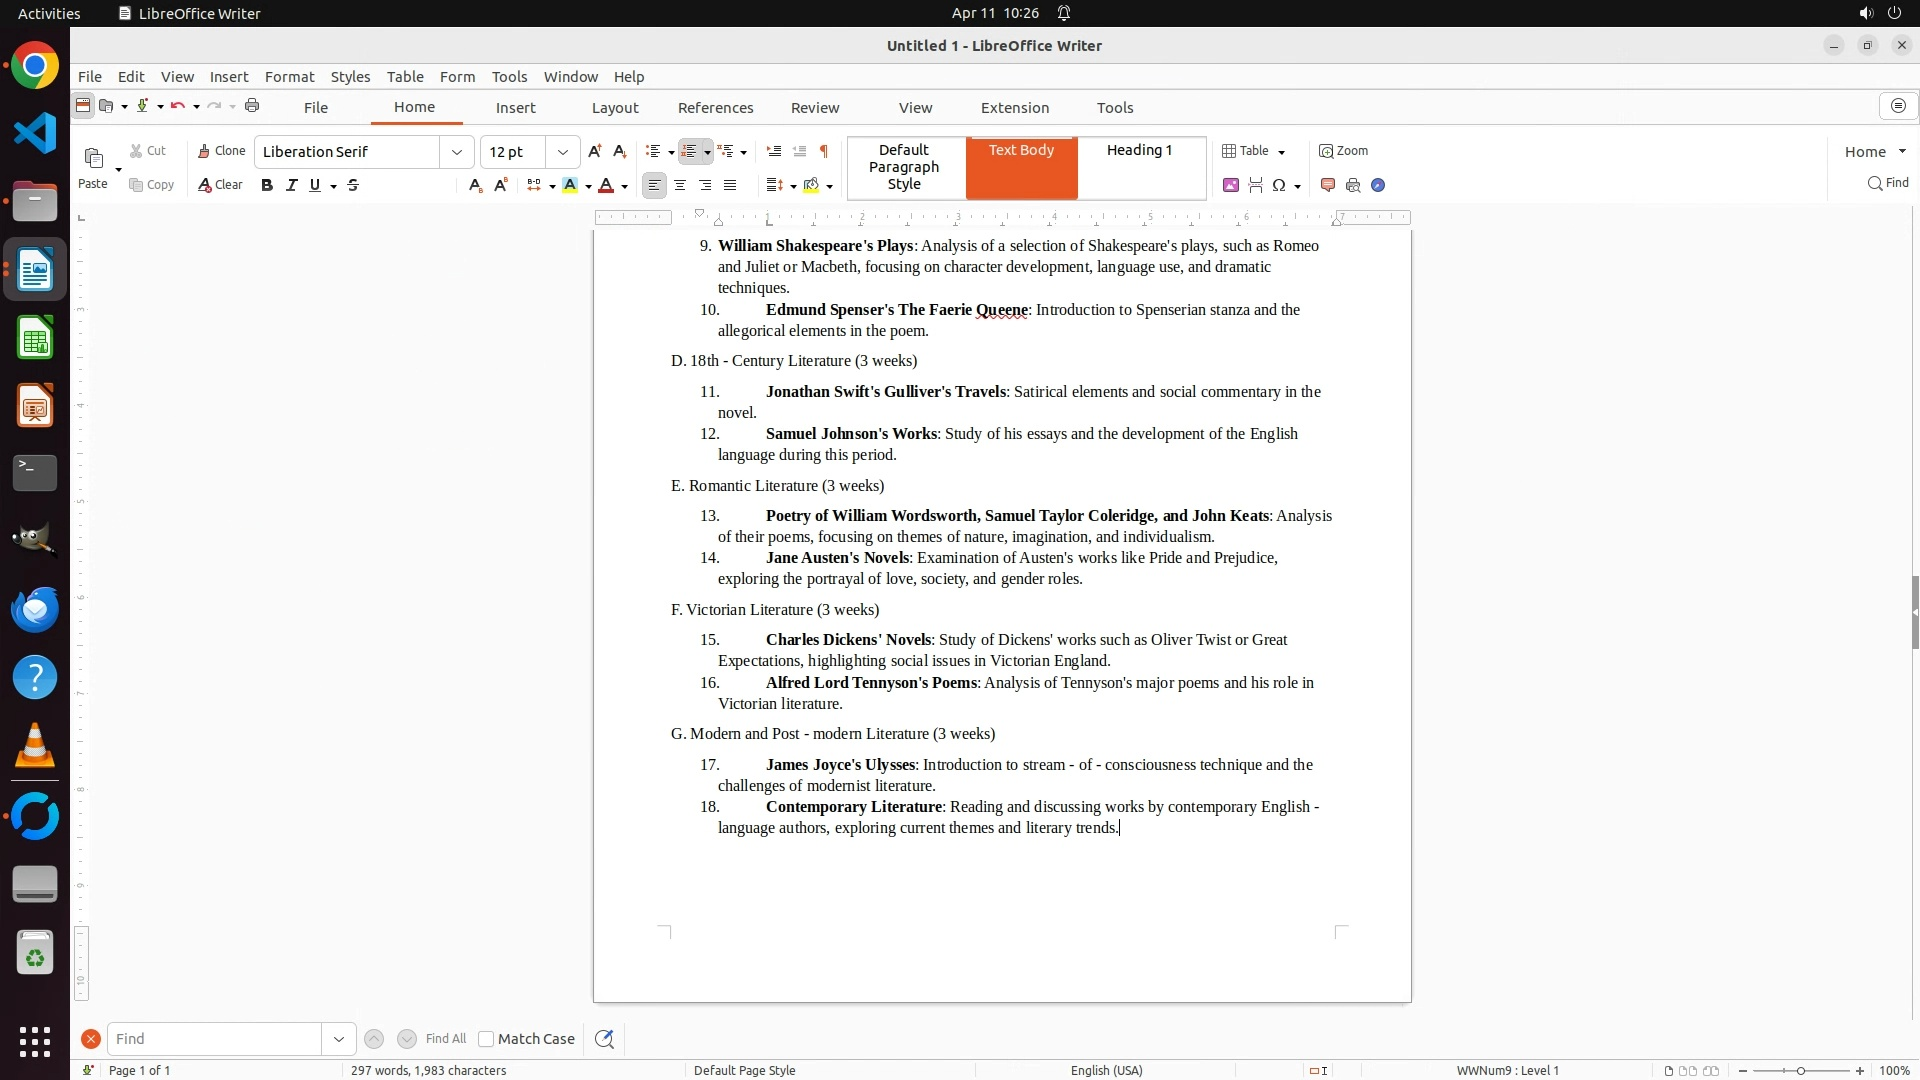Image resolution: width=1920 pixels, height=1080 pixels.
Task: Toggle the ordered list button
Action: pyautogui.click(x=689, y=151)
